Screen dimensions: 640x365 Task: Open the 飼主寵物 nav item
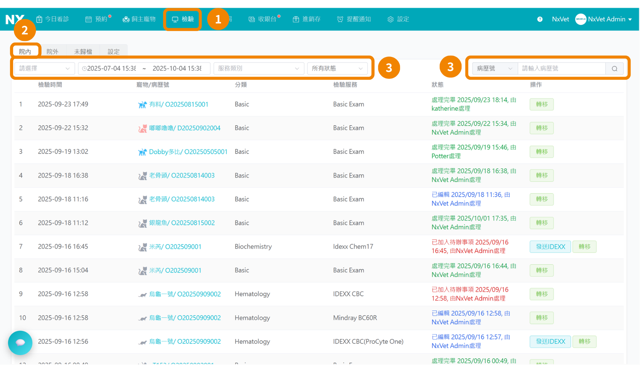pyautogui.click(x=139, y=19)
